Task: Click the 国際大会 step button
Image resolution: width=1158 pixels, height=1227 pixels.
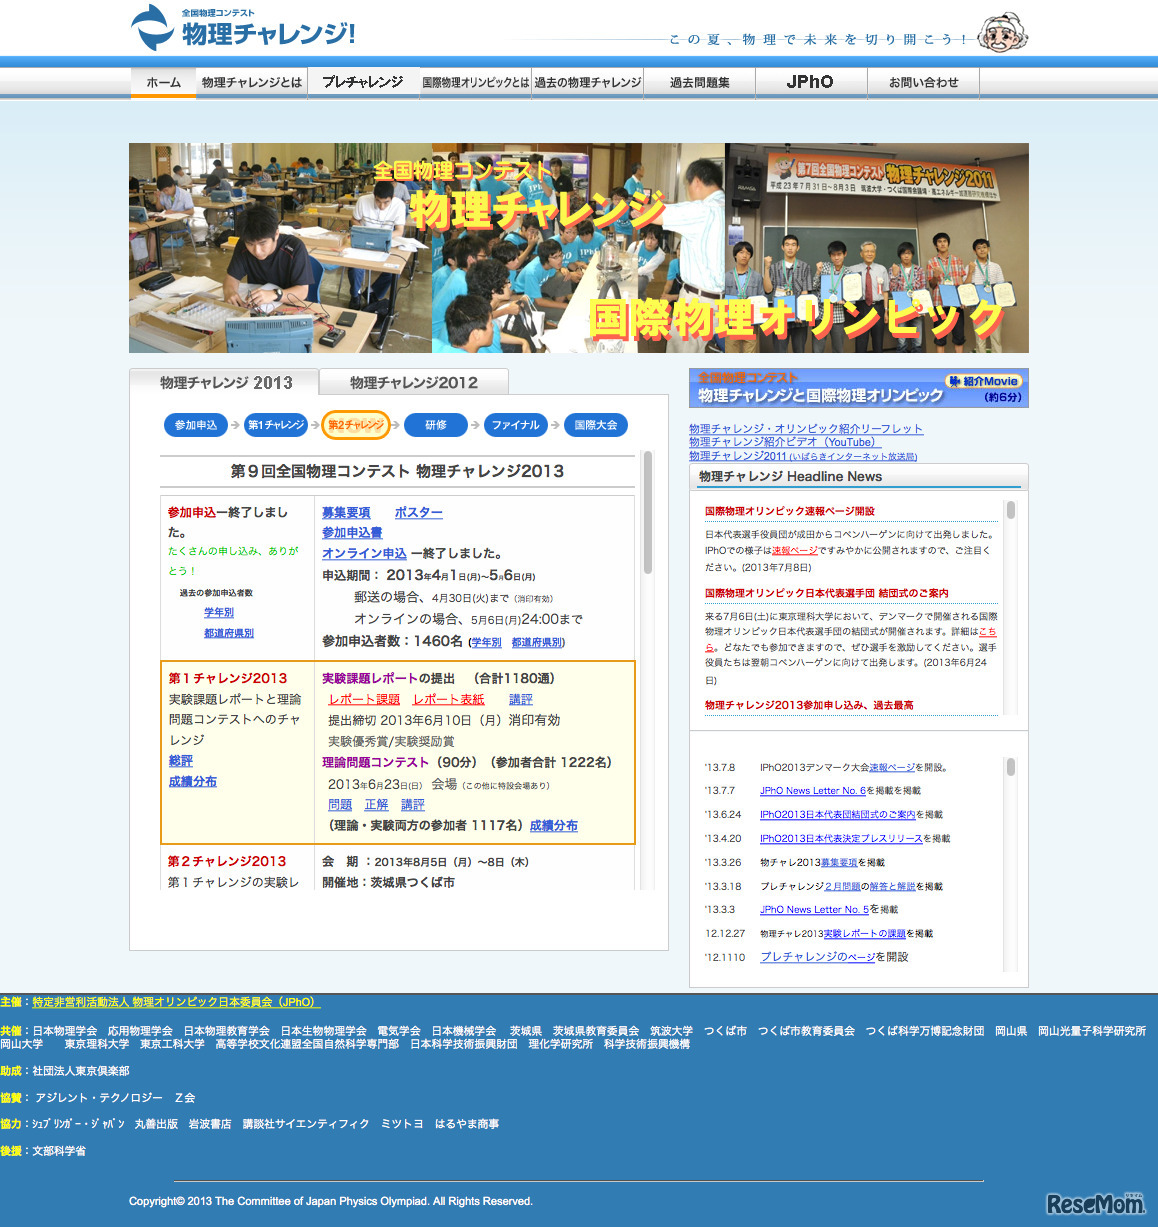Action: pos(597,425)
